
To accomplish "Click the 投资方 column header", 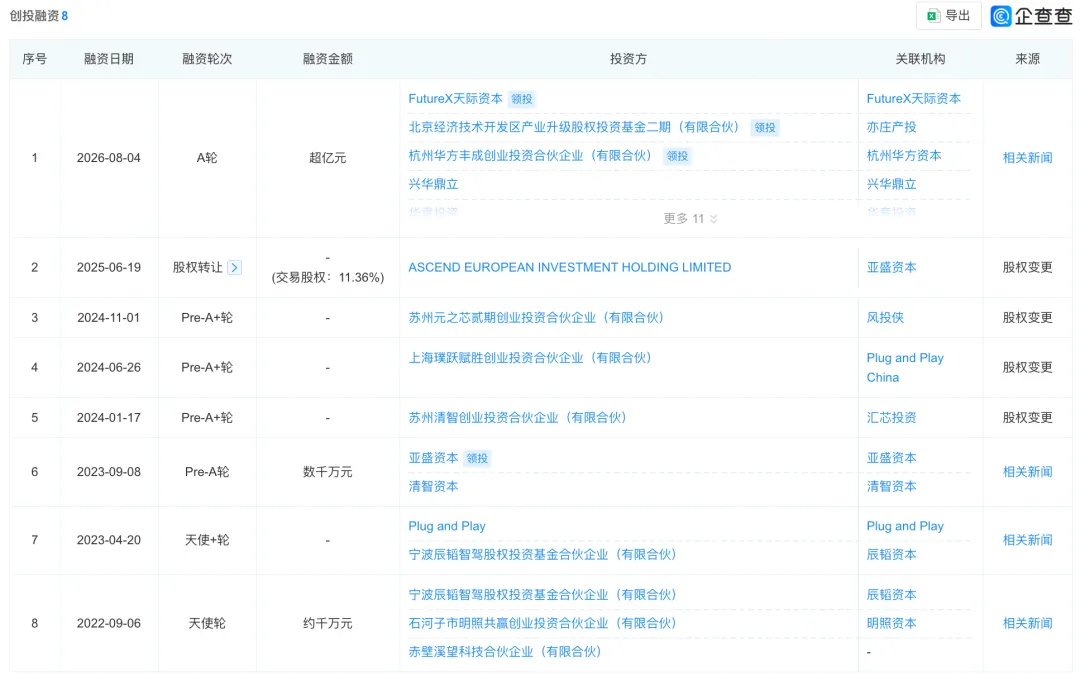I will click(x=628, y=59).
